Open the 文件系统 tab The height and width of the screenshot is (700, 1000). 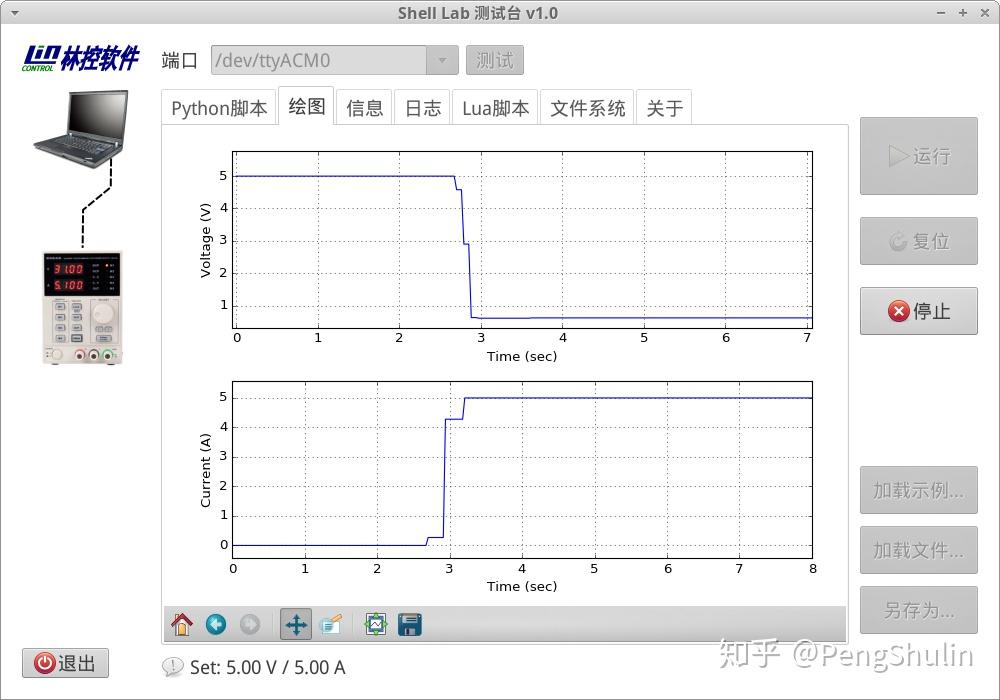[587, 107]
